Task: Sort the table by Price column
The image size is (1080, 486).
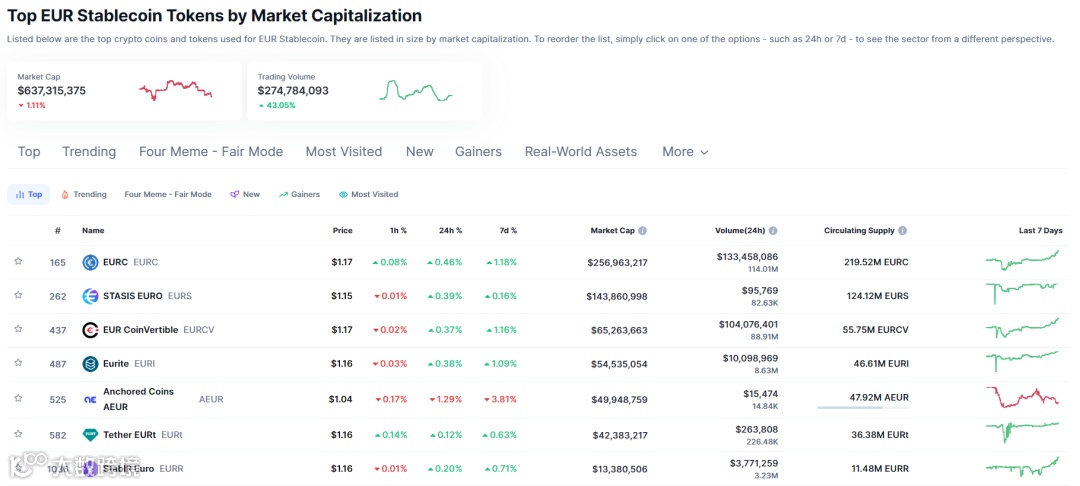Action: [x=342, y=231]
